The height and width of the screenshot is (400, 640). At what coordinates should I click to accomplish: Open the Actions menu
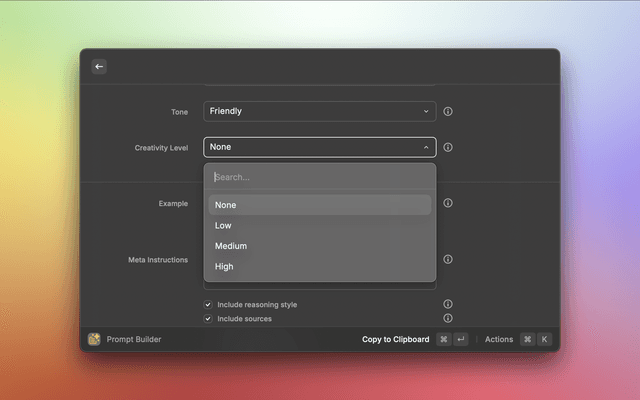tap(499, 339)
